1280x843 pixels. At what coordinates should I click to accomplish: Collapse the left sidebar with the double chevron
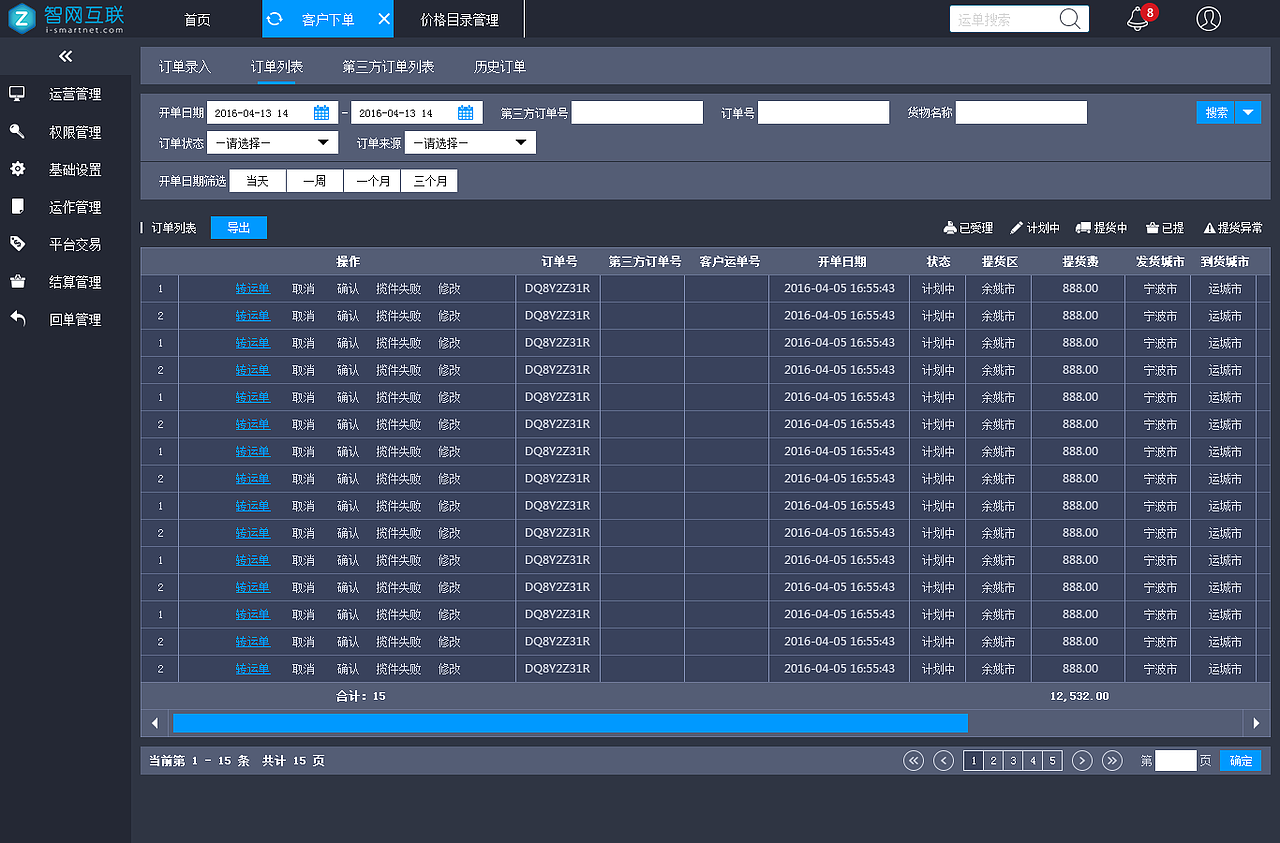coord(66,57)
